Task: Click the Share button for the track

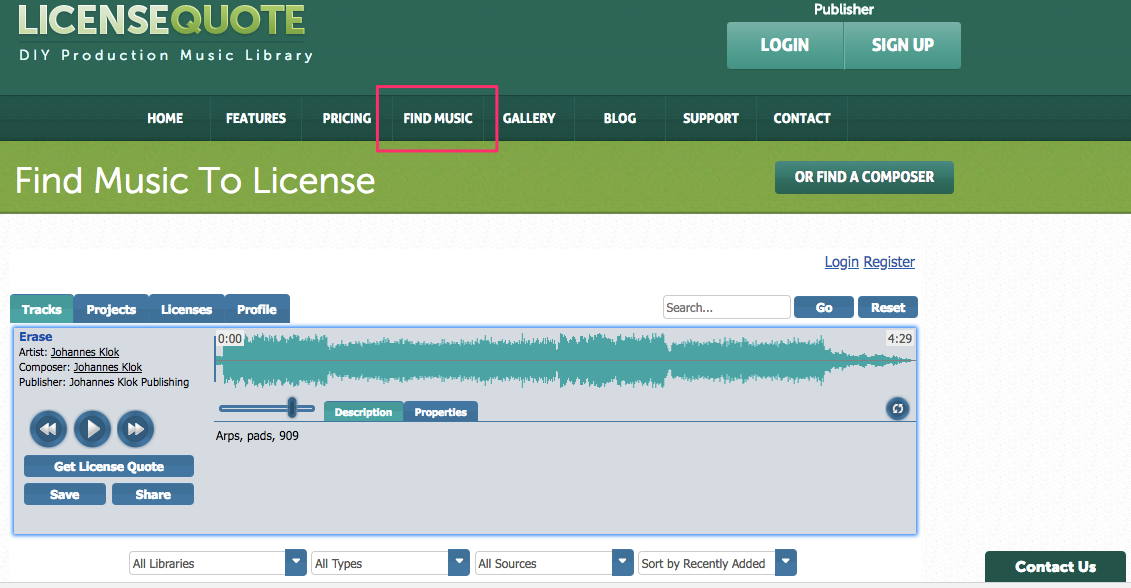Action: [152, 493]
